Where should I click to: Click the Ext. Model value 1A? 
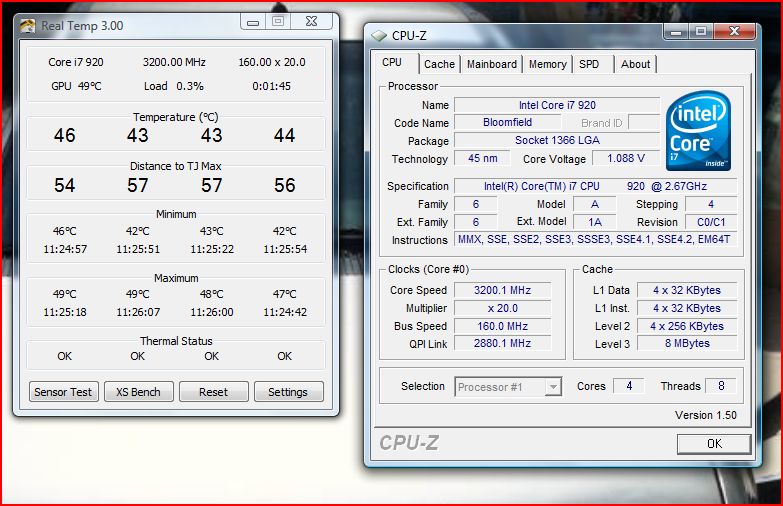pyautogui.click(x=595, y=222)
